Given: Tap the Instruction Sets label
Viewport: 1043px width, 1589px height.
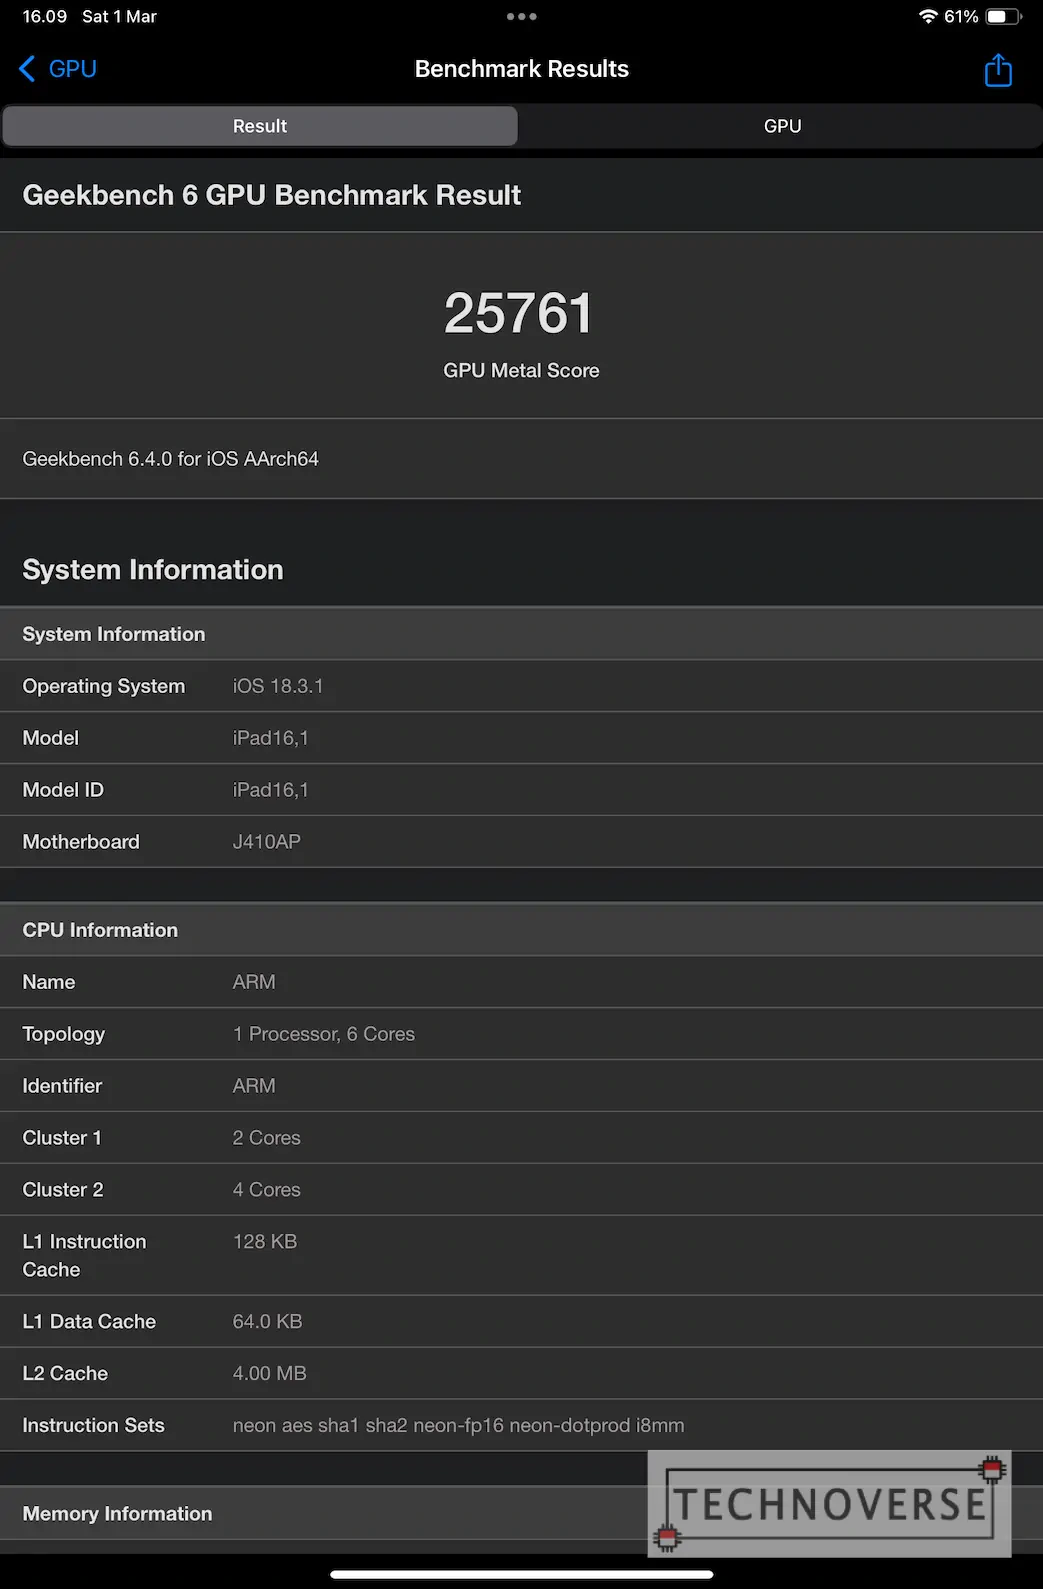Looking at the screenshot, I should point(94,1426).
